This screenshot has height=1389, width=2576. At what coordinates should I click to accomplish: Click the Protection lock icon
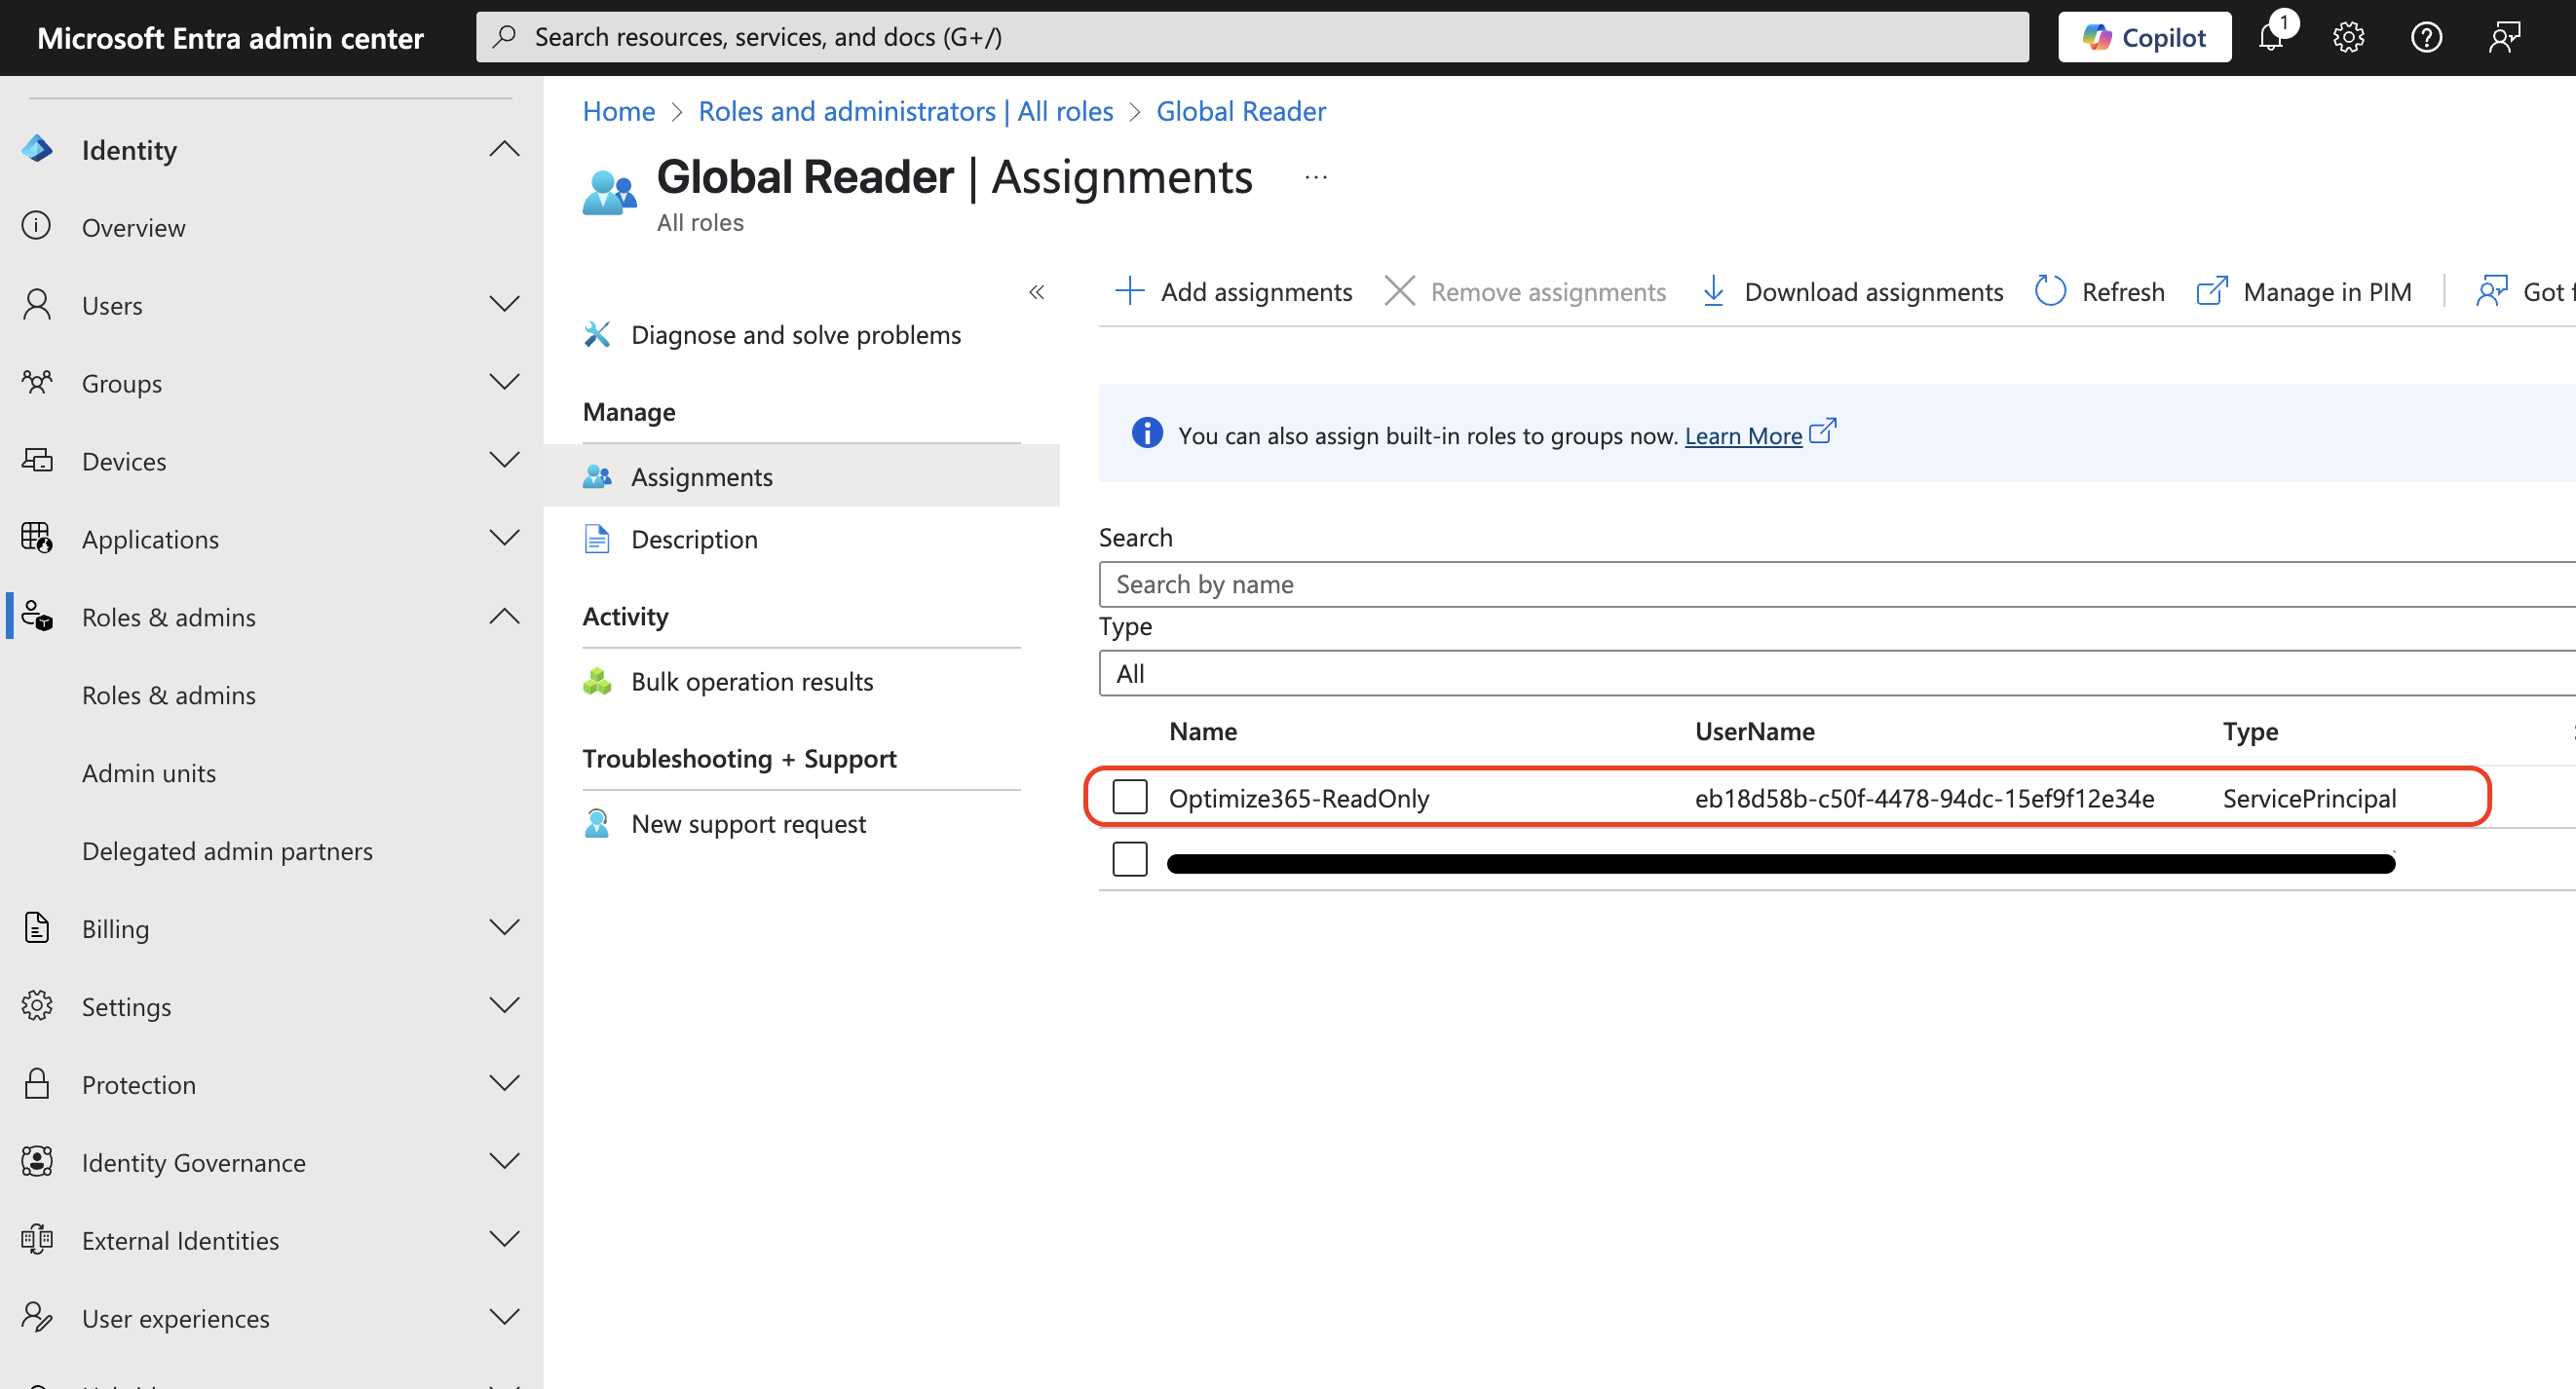(x=37, y=1083)
